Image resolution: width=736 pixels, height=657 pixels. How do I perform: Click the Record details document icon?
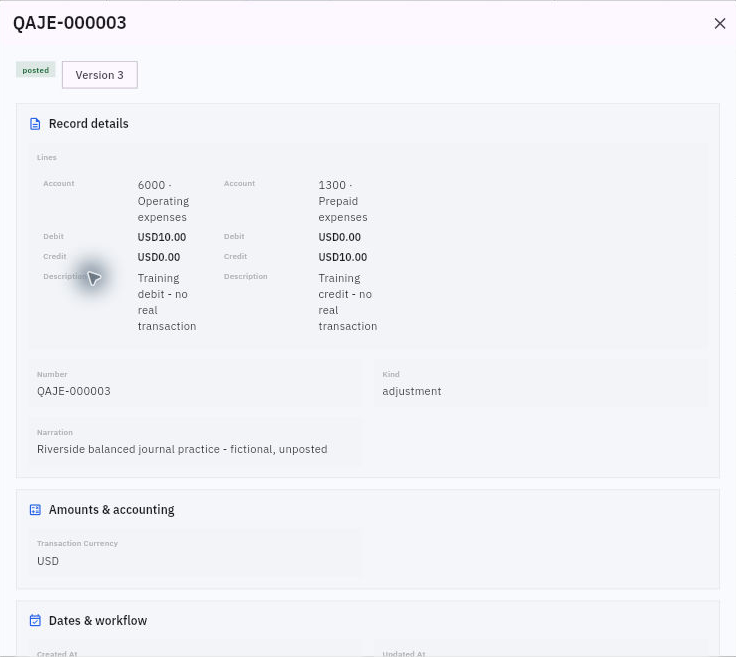point(35,124)
